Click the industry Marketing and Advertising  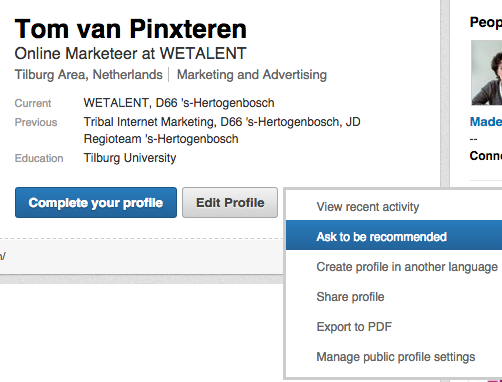tap(252, 74)
